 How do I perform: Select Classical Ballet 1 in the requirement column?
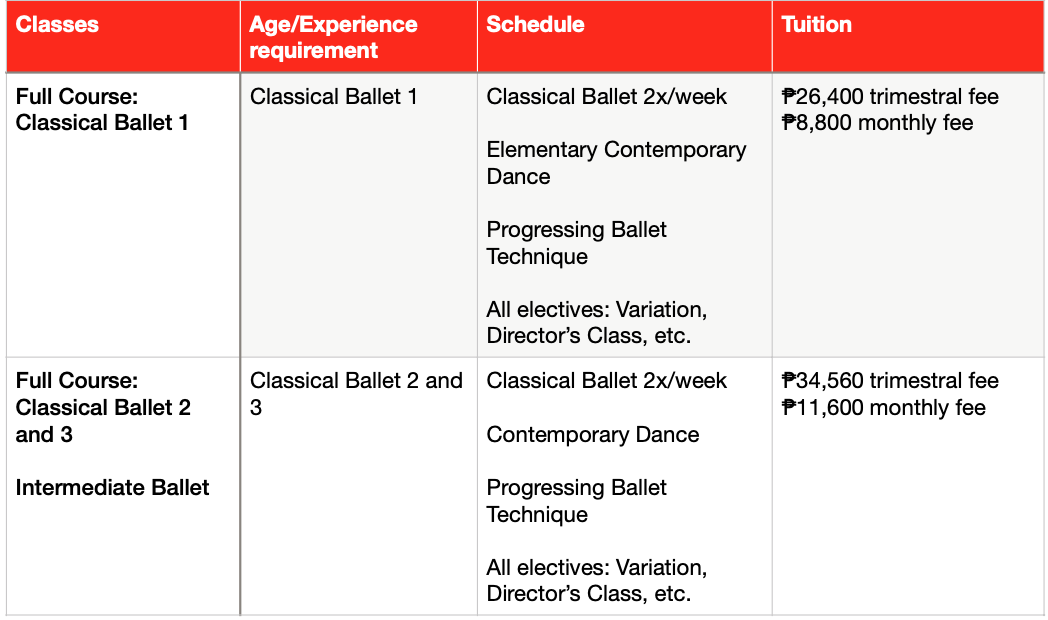(333, 97)
